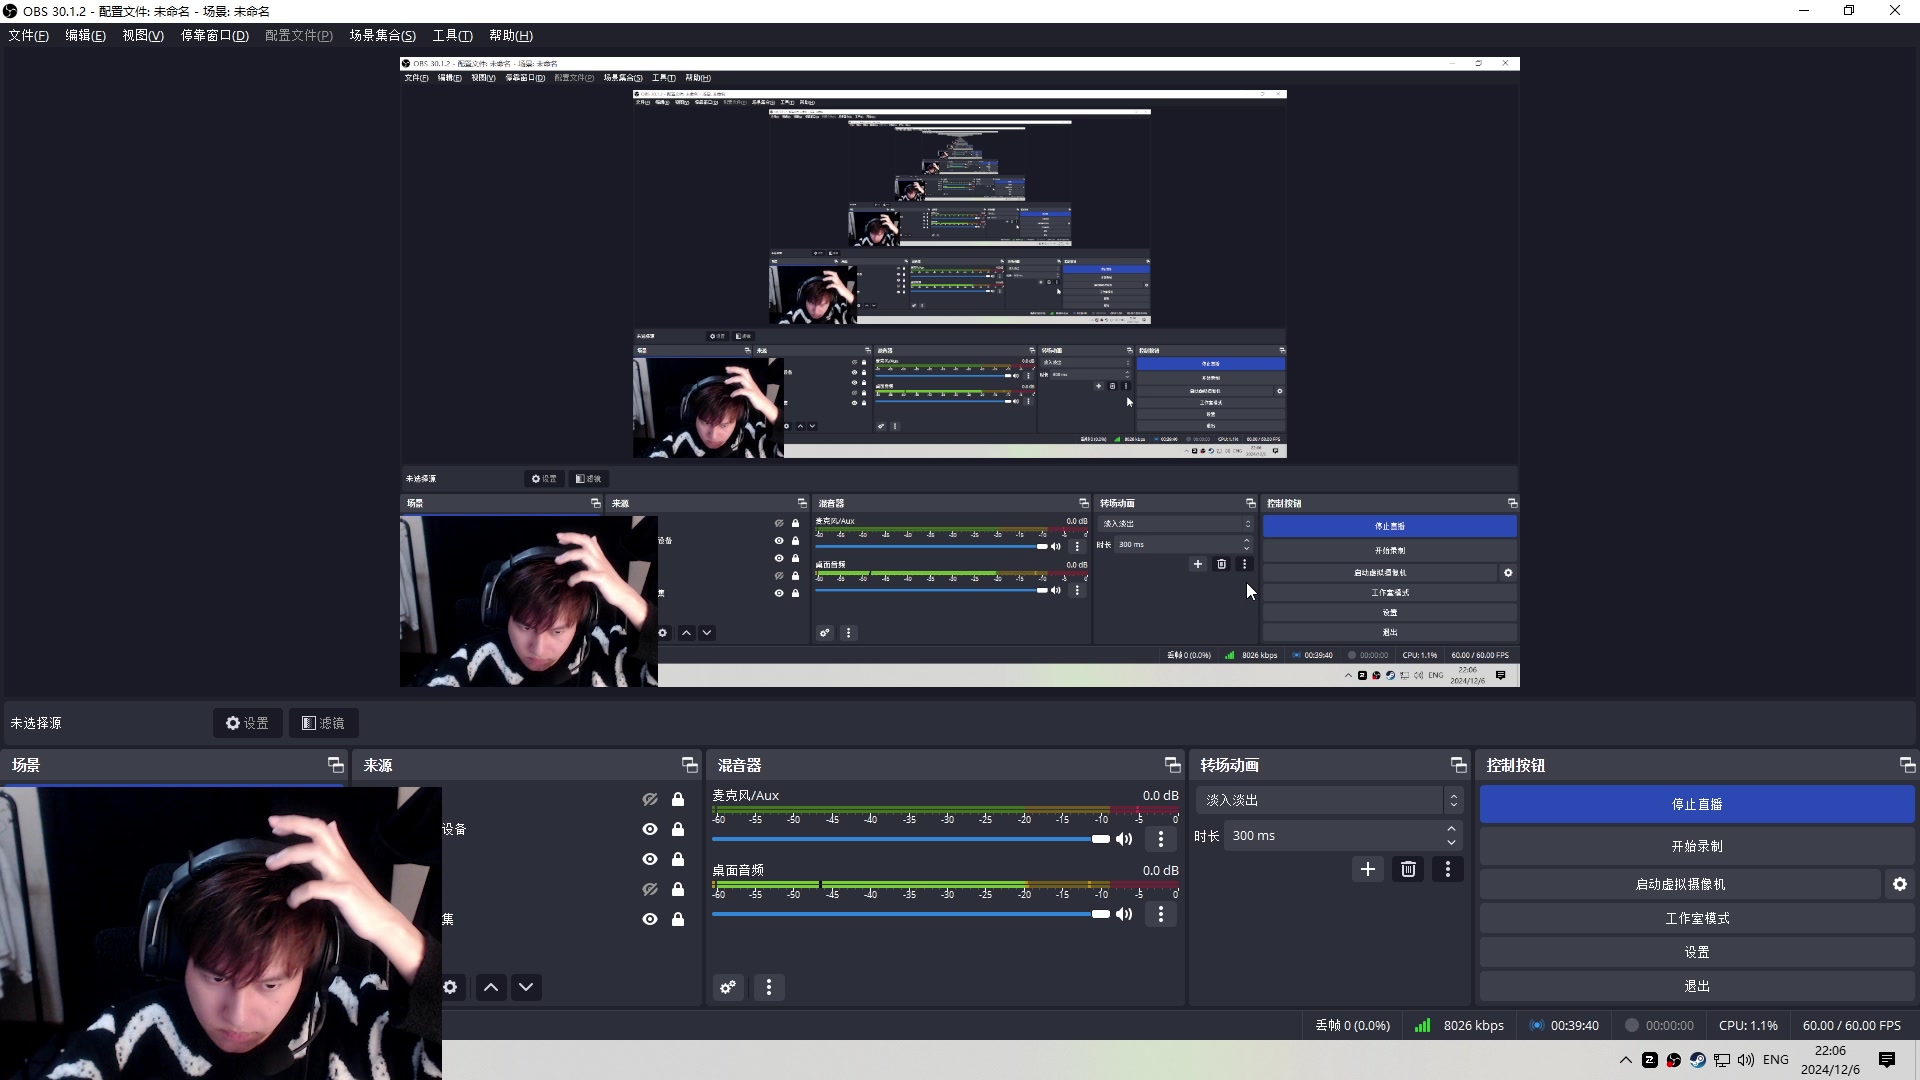Click the main preview canvas
This screenshot has height=1080, width=1920.
pyautogui.click(x=960, y=372)
